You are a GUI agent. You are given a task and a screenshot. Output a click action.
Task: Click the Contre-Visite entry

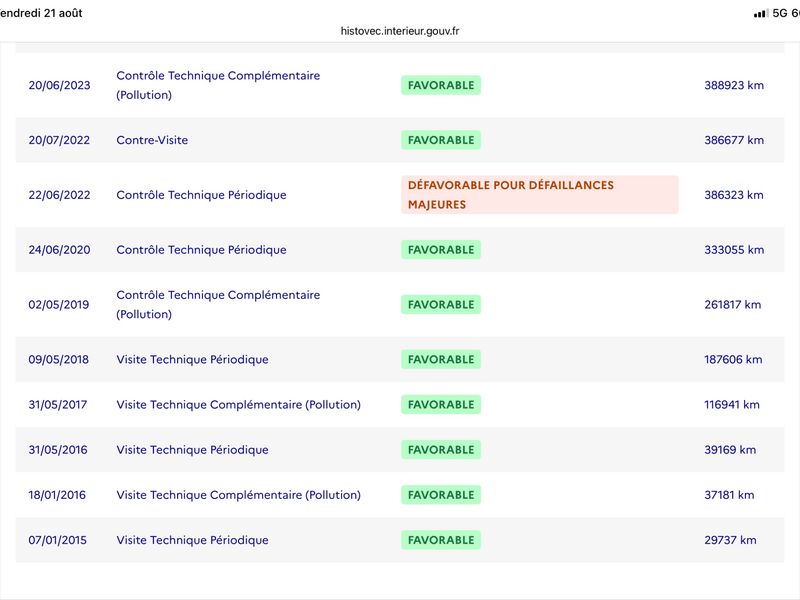(152, 140)
